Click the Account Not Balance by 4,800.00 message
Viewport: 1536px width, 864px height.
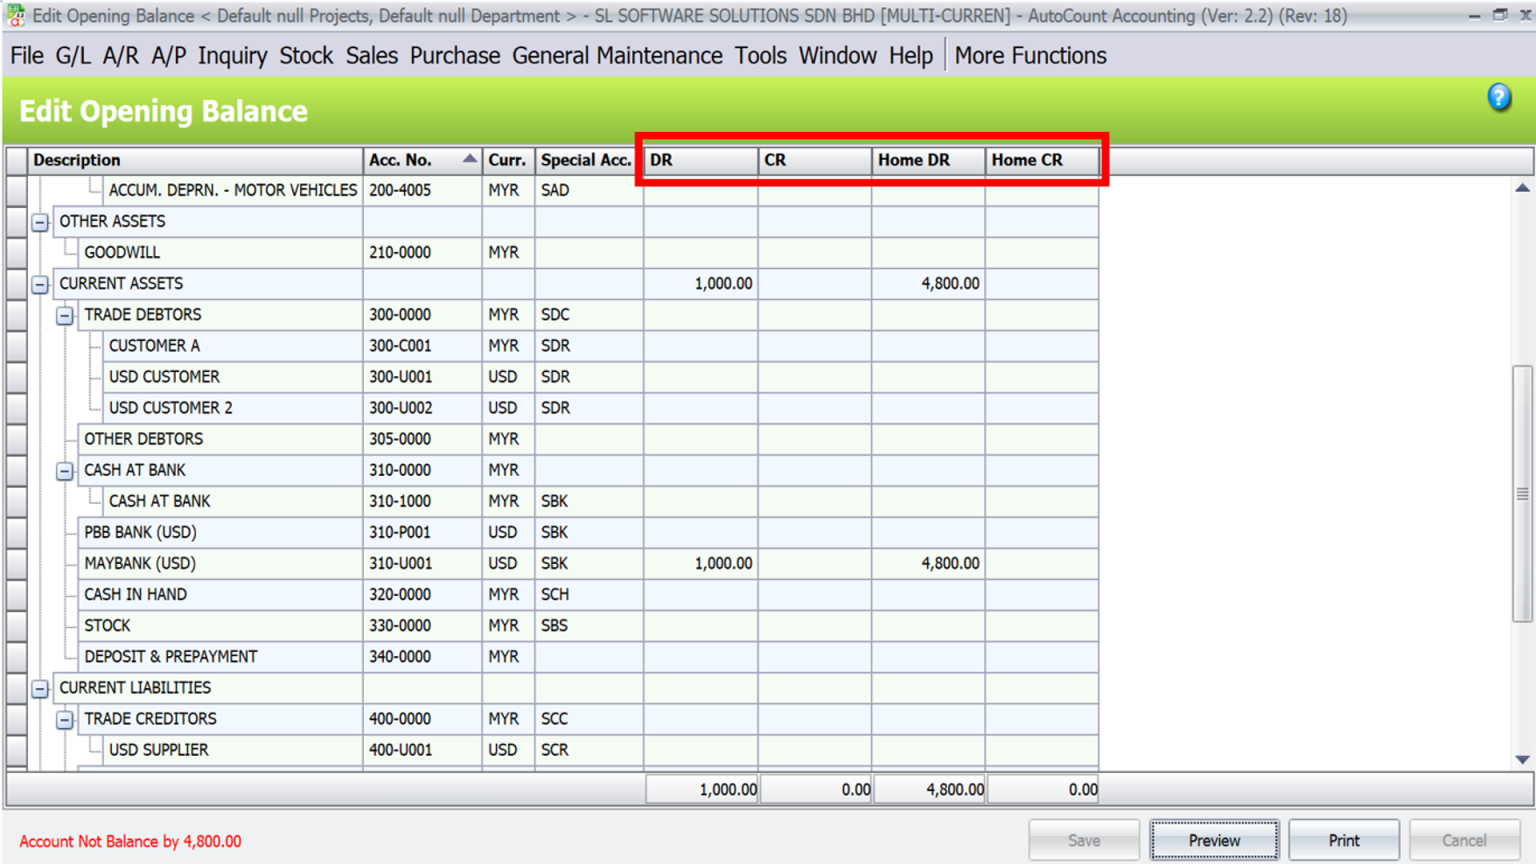130,842
